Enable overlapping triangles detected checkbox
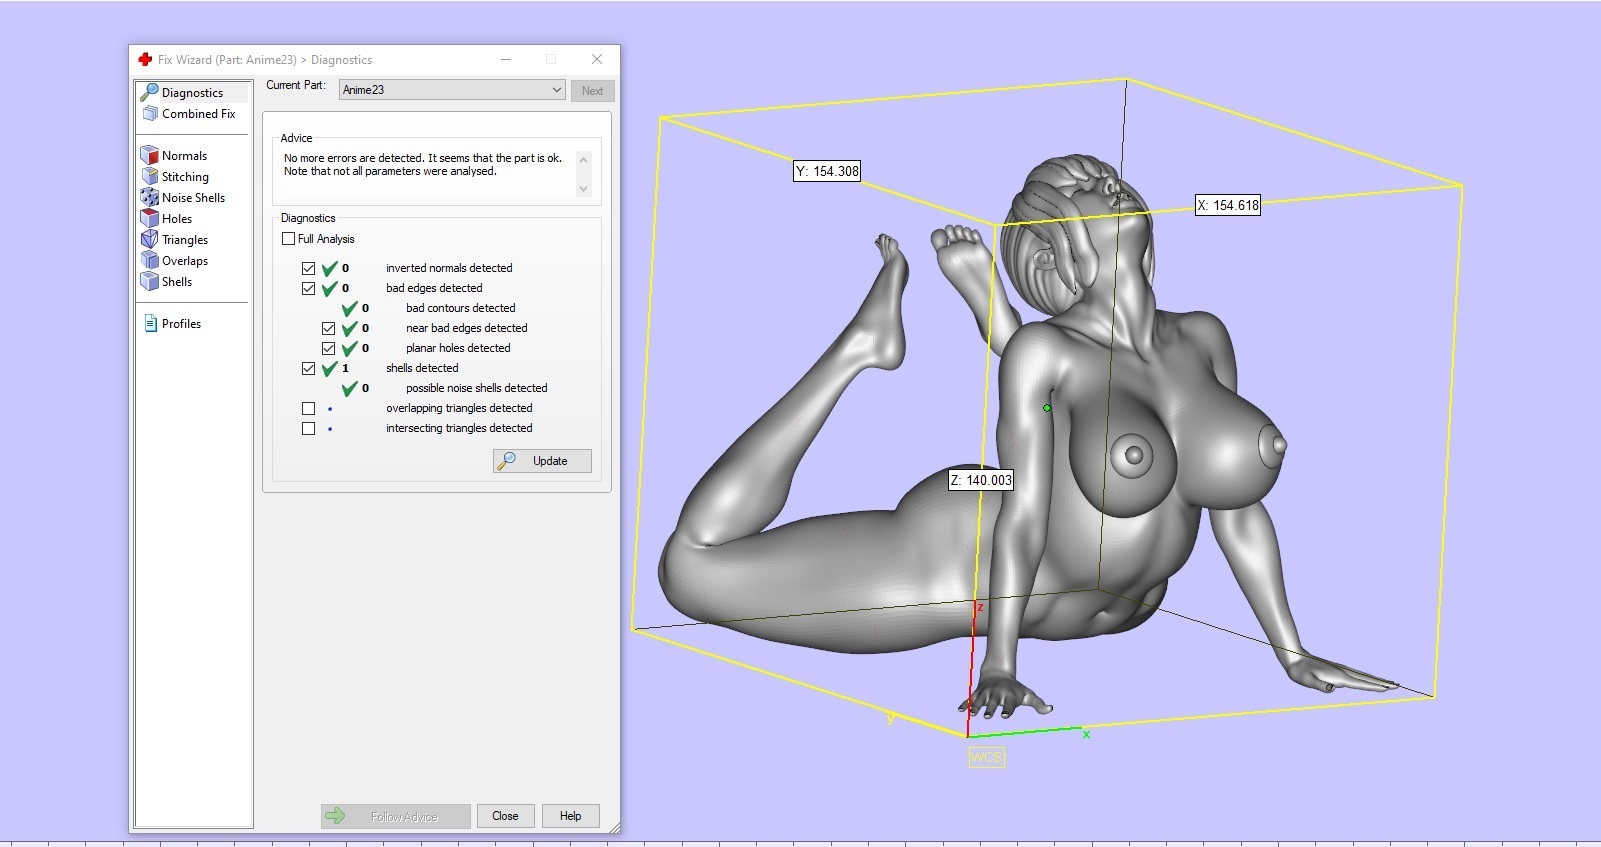Image resolution: width=1601 pixels, height=847 pixels. point(308,408)
